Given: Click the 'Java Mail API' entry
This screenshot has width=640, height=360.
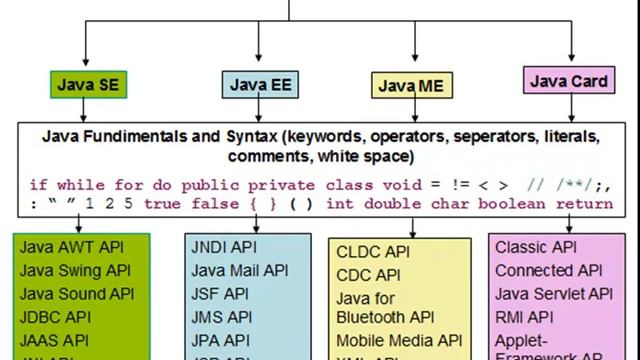Looking at the screenshot, I should [x=240, y=270].
